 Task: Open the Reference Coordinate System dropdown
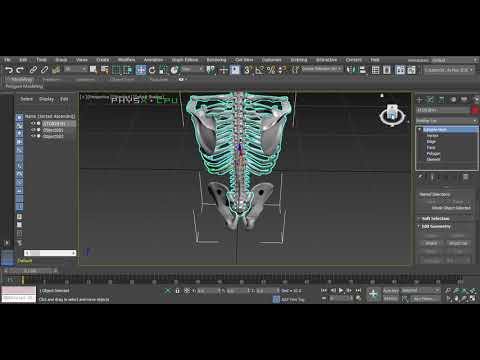pyautogui.click(x=192, y=69)
